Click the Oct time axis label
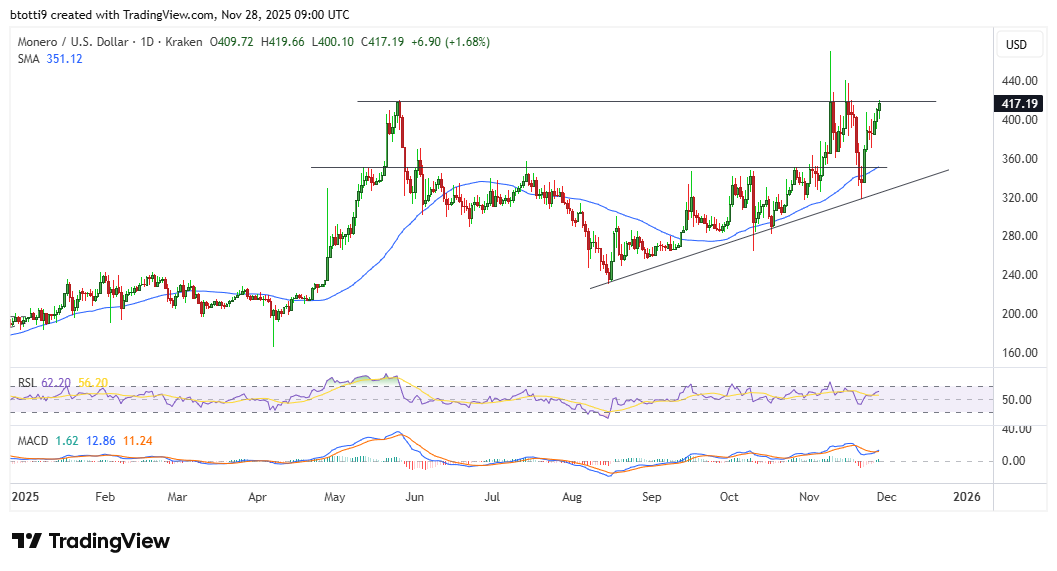1057x571 pixels. pyautogui.click(x=729, y=497)
